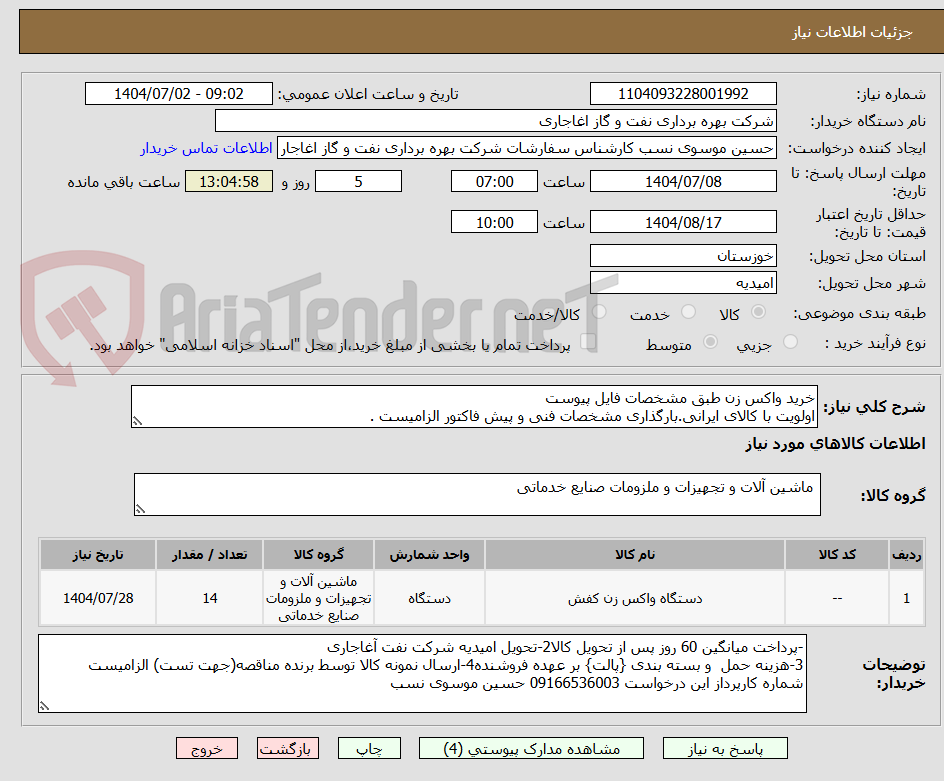The height and width of the screenshot is (781, 944).
Task: Click the بازگشت (Back) button
Action: tap(288, 748)
